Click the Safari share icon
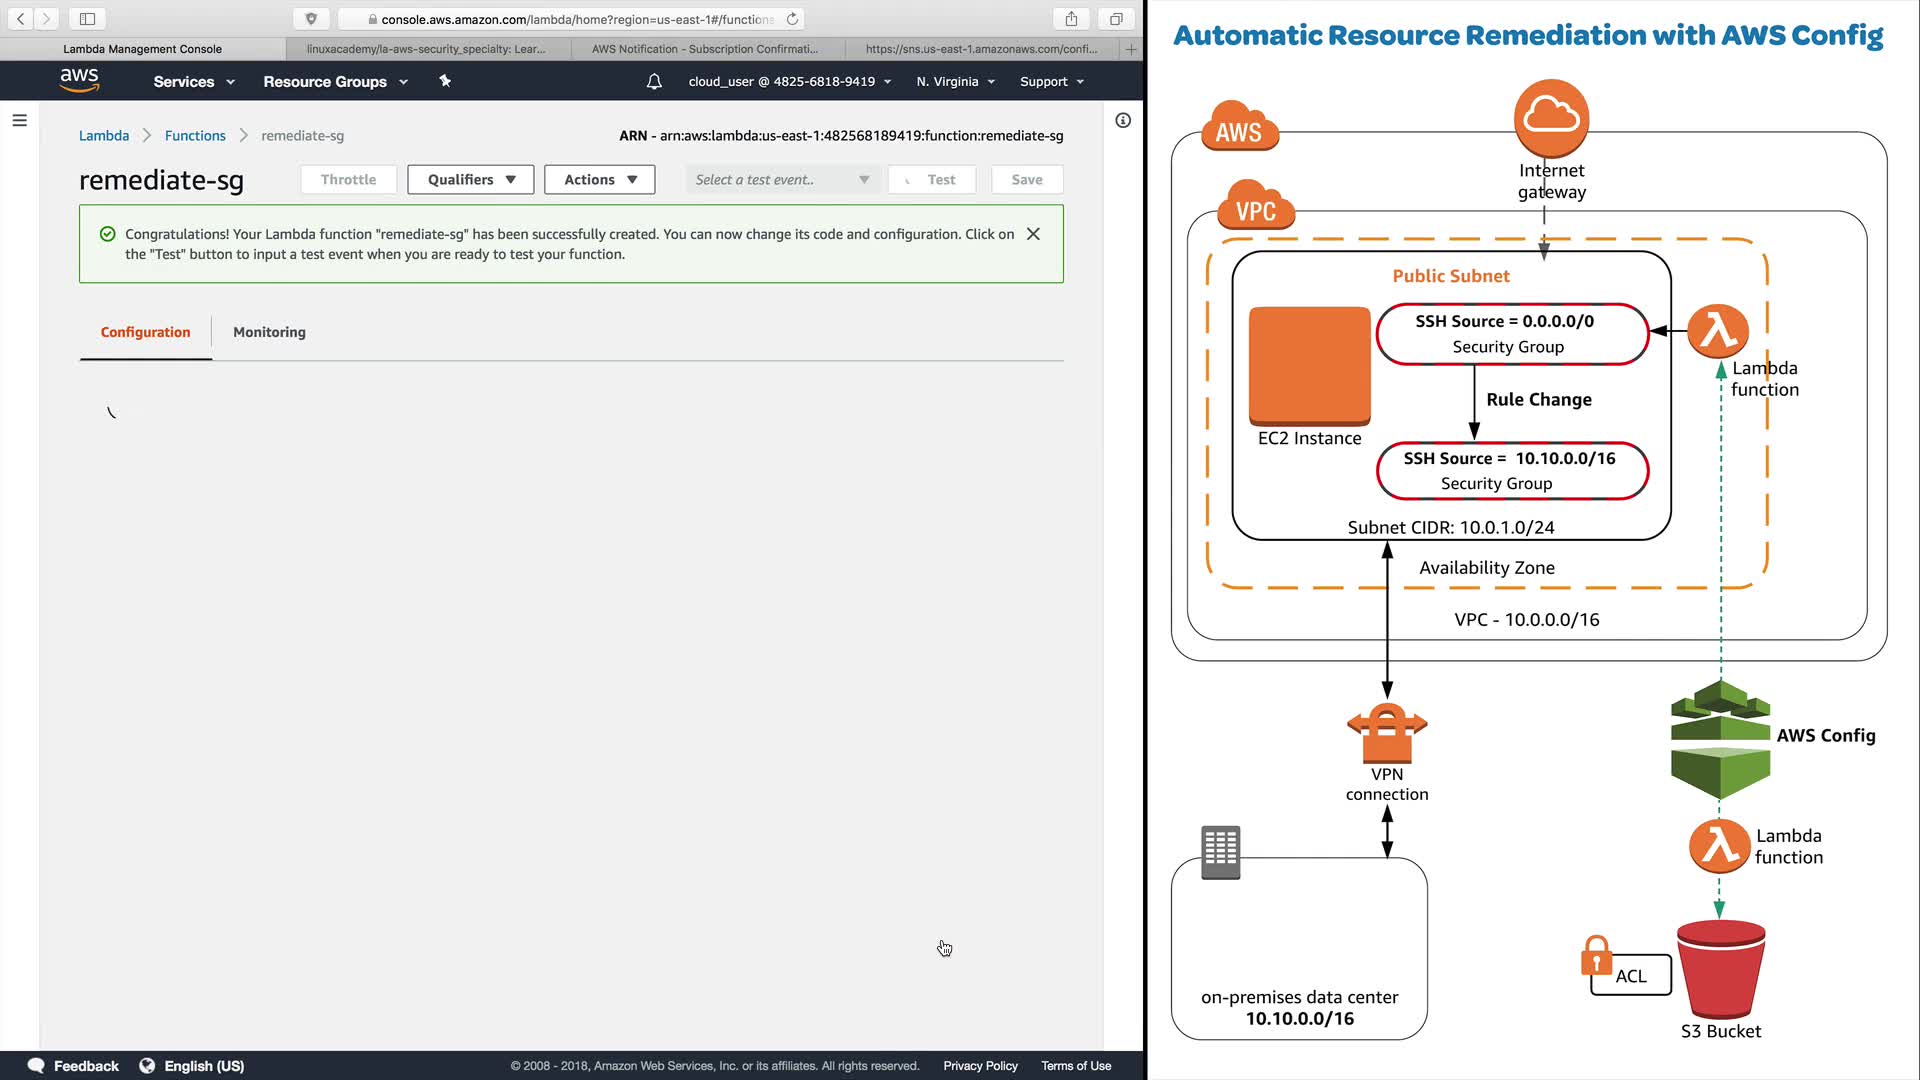 (x=1071, y=19)
